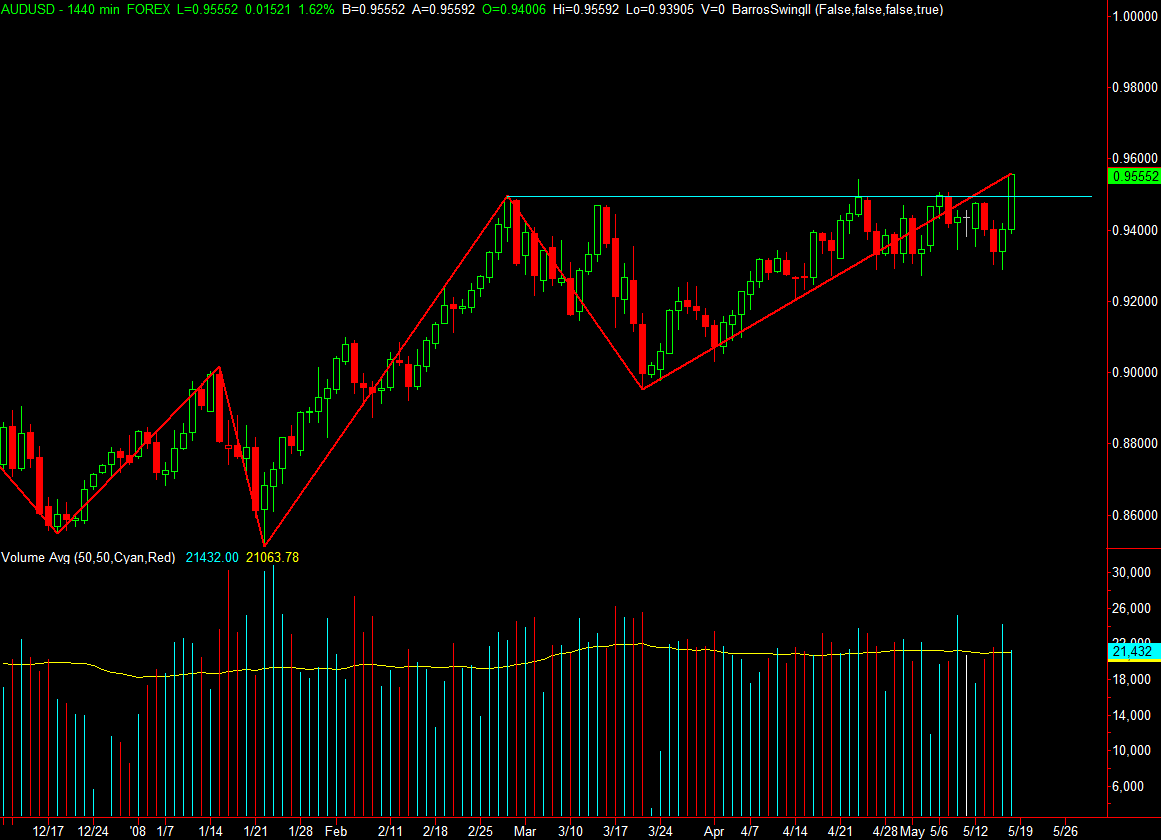The image size is (1161, 840).
Task: Click the 1/14 date axis label
Action: click(211, 831)
